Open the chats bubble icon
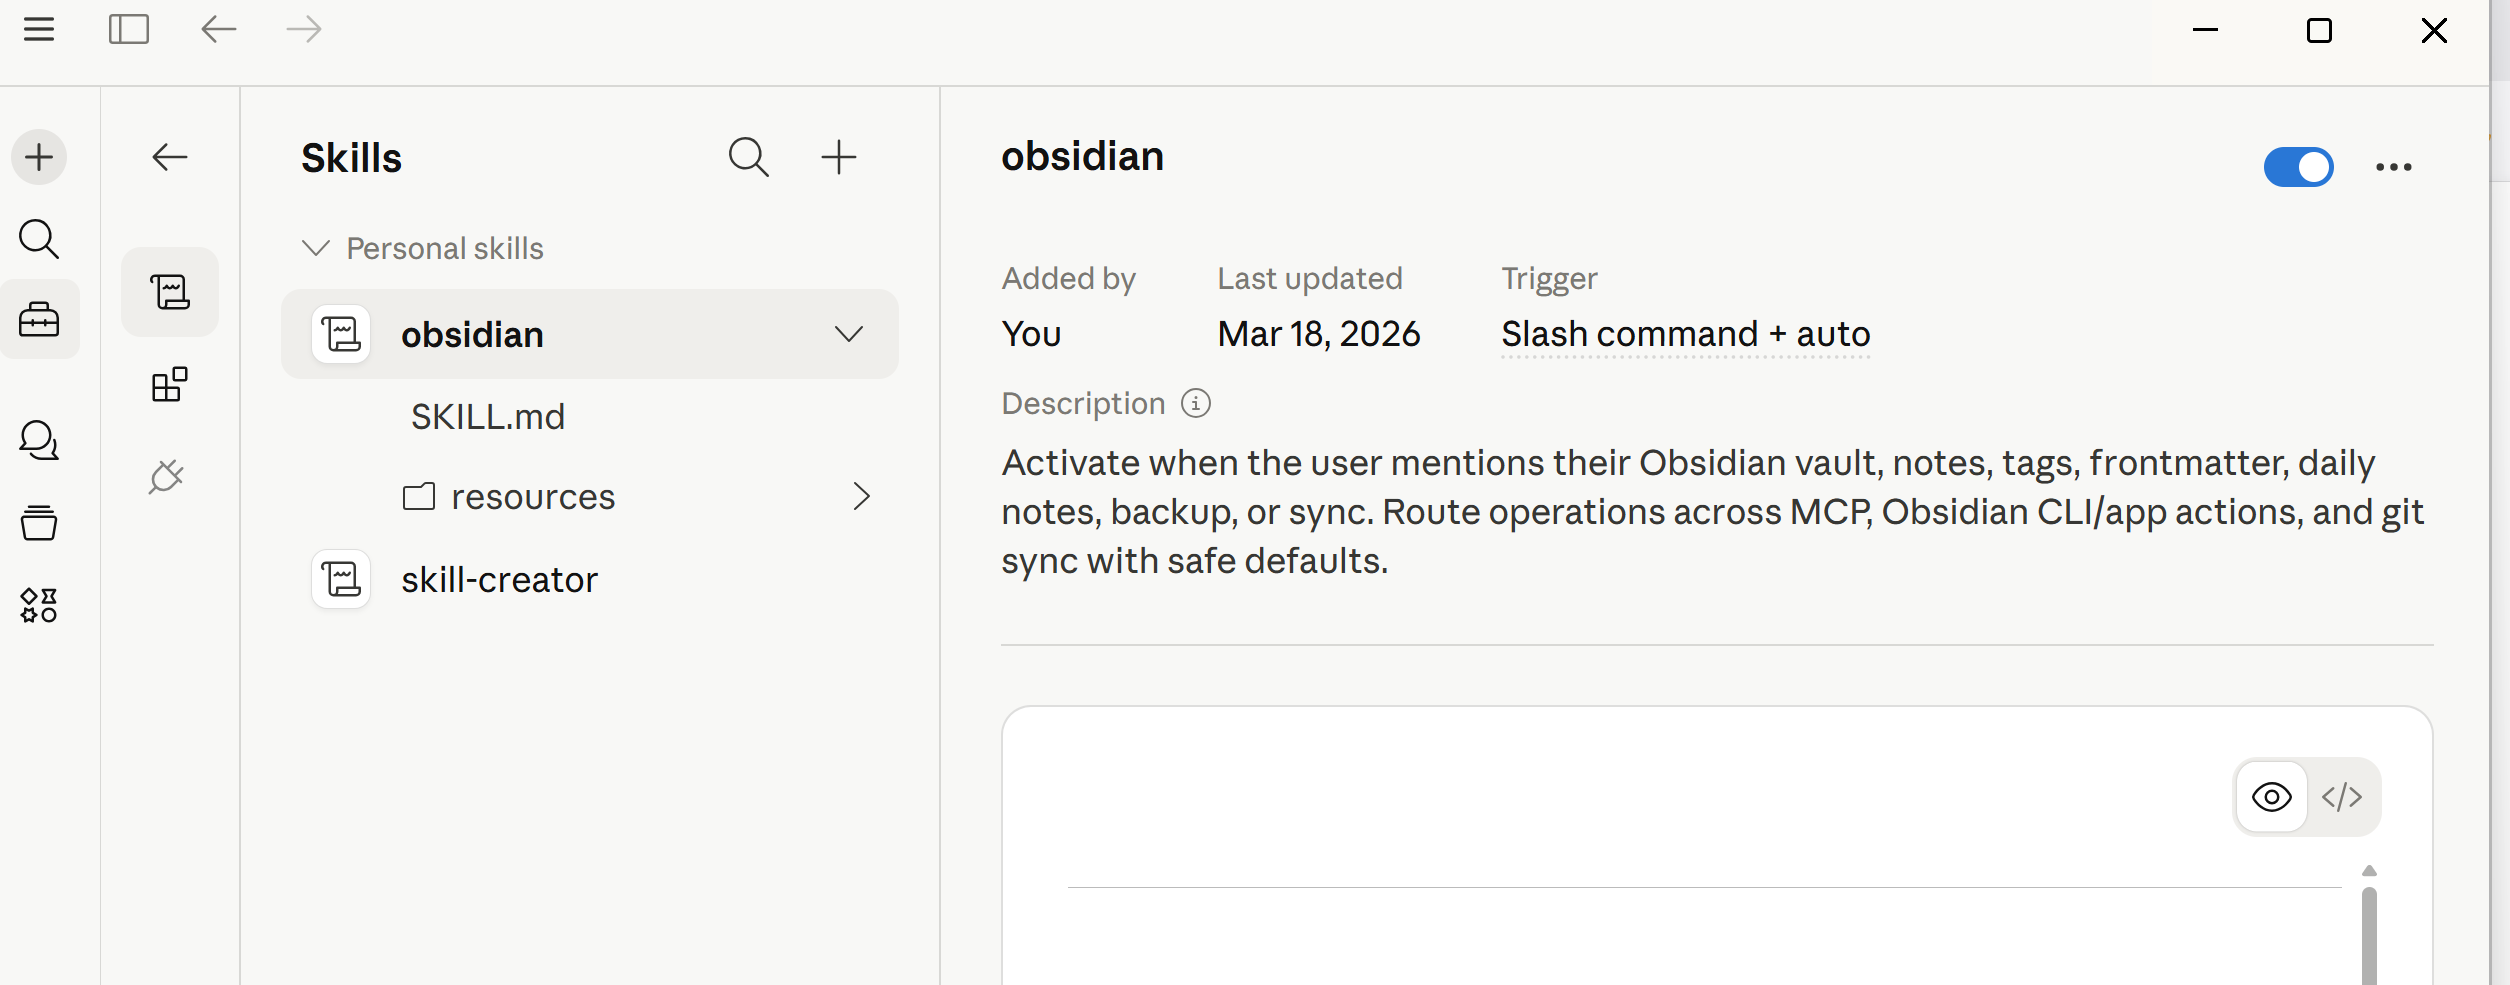The height and width of the screenshot is (985, 2510). (39, 440)
